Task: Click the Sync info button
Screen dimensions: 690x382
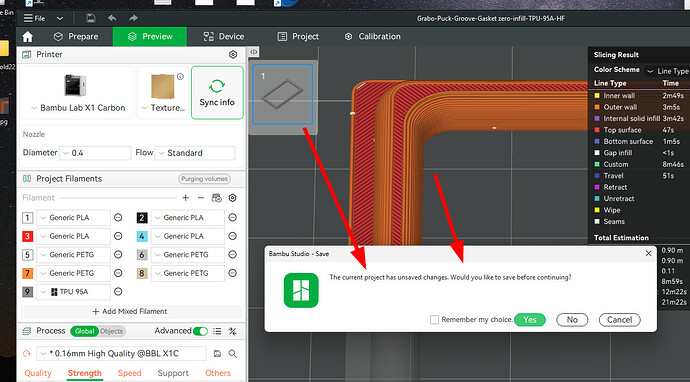Action: click(217, 93)
